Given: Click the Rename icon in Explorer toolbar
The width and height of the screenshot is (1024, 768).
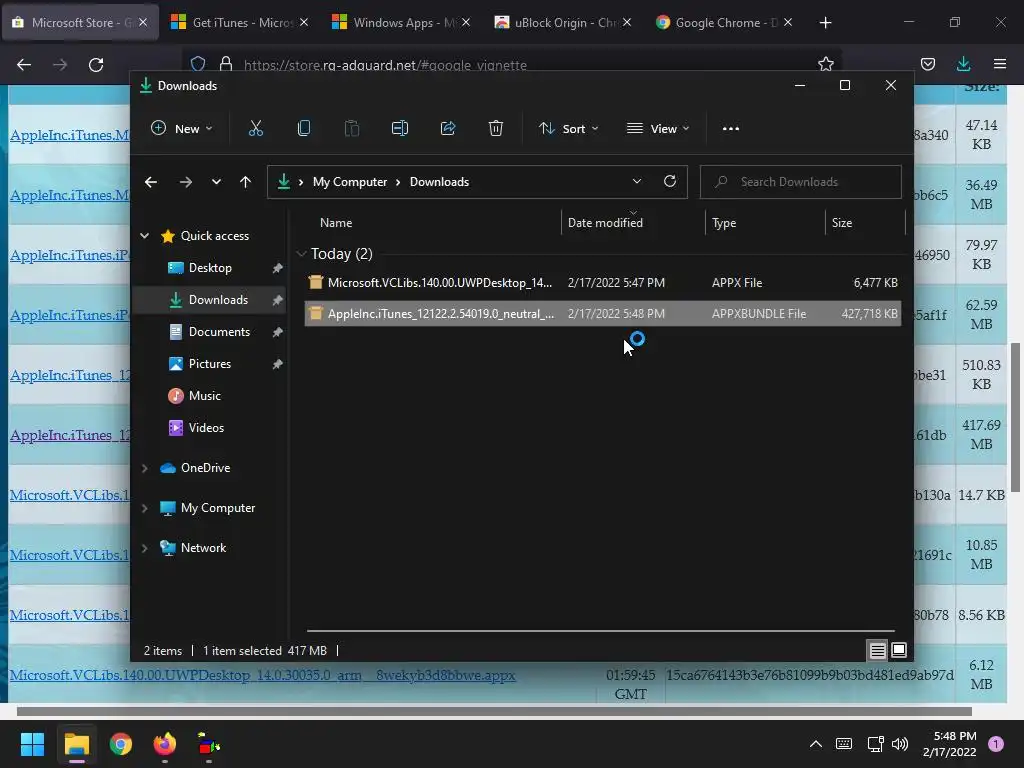Looking at the screenshot, I should (400, 129).
